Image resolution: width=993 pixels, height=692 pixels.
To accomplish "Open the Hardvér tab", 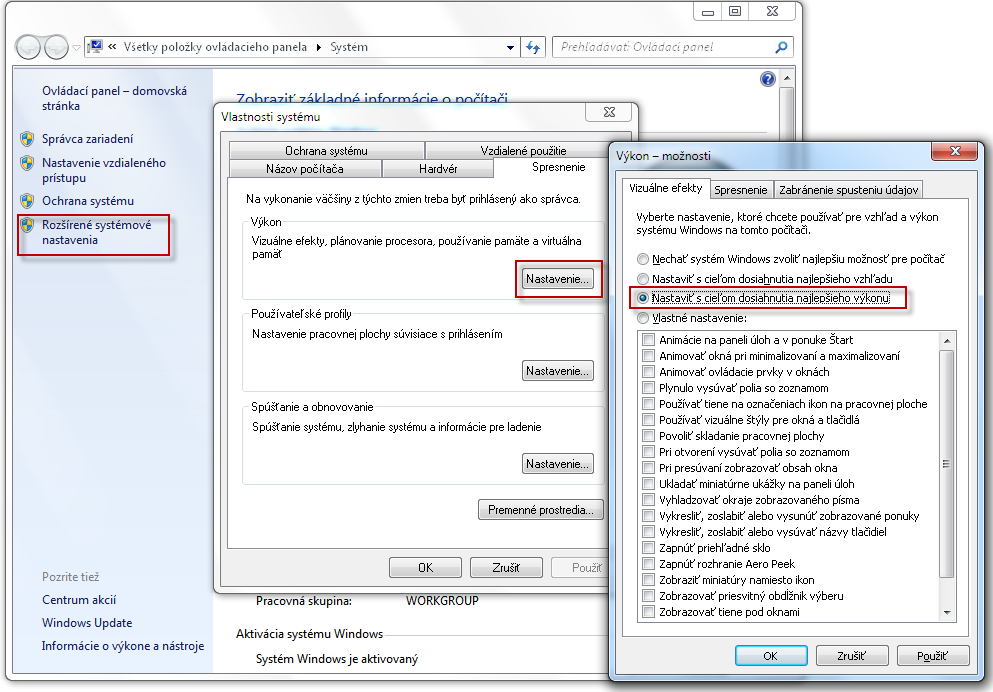I will (438, 169).
